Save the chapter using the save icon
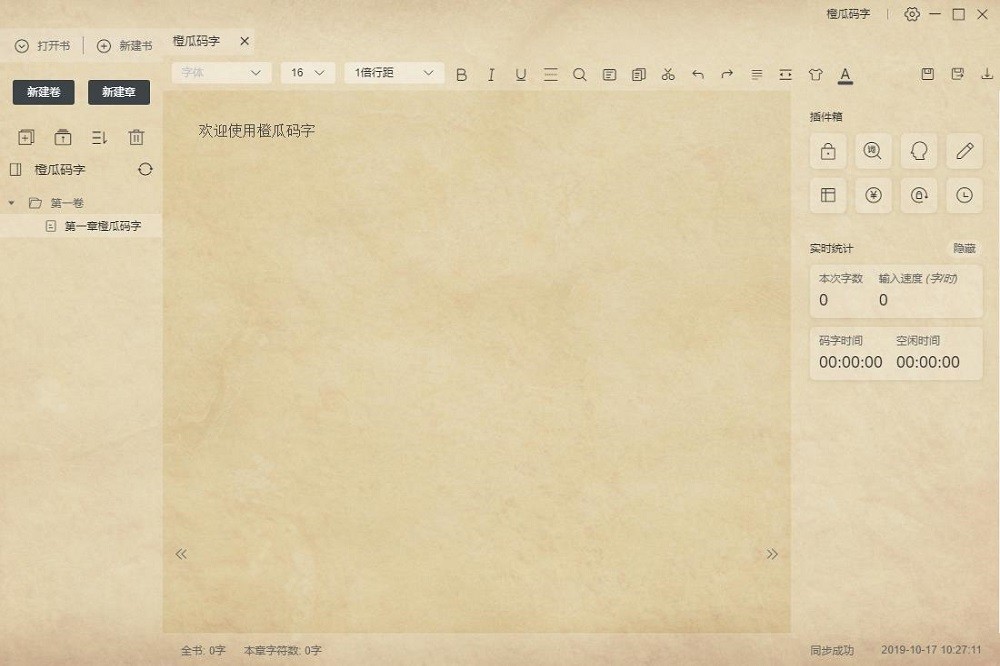This screenshot has width=1000, height=666. (927, 73)
